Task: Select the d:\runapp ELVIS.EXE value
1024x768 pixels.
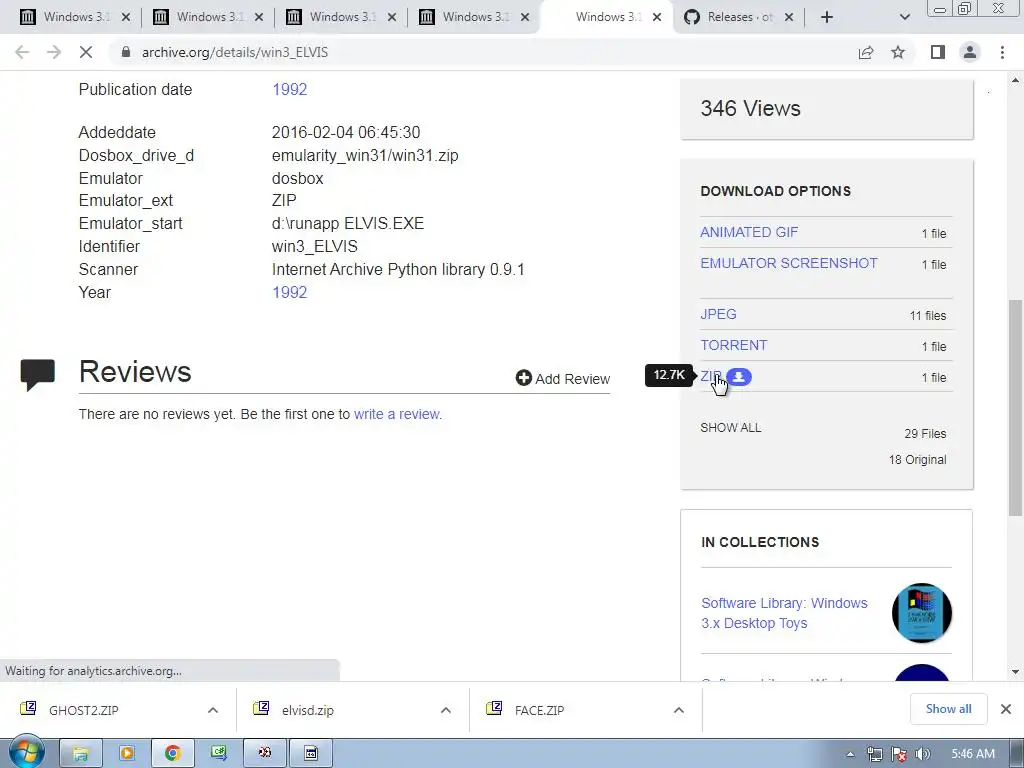Action: (347, 224)
